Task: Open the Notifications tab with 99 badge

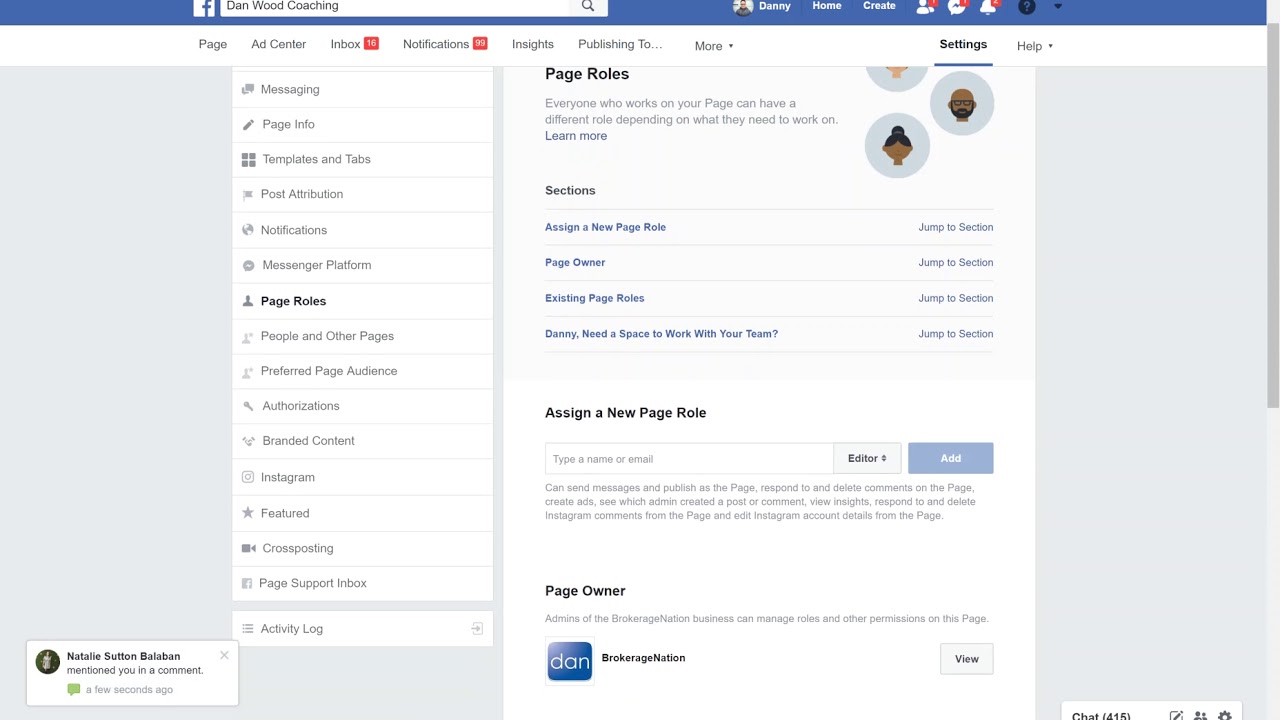Action: coord(445,44)
